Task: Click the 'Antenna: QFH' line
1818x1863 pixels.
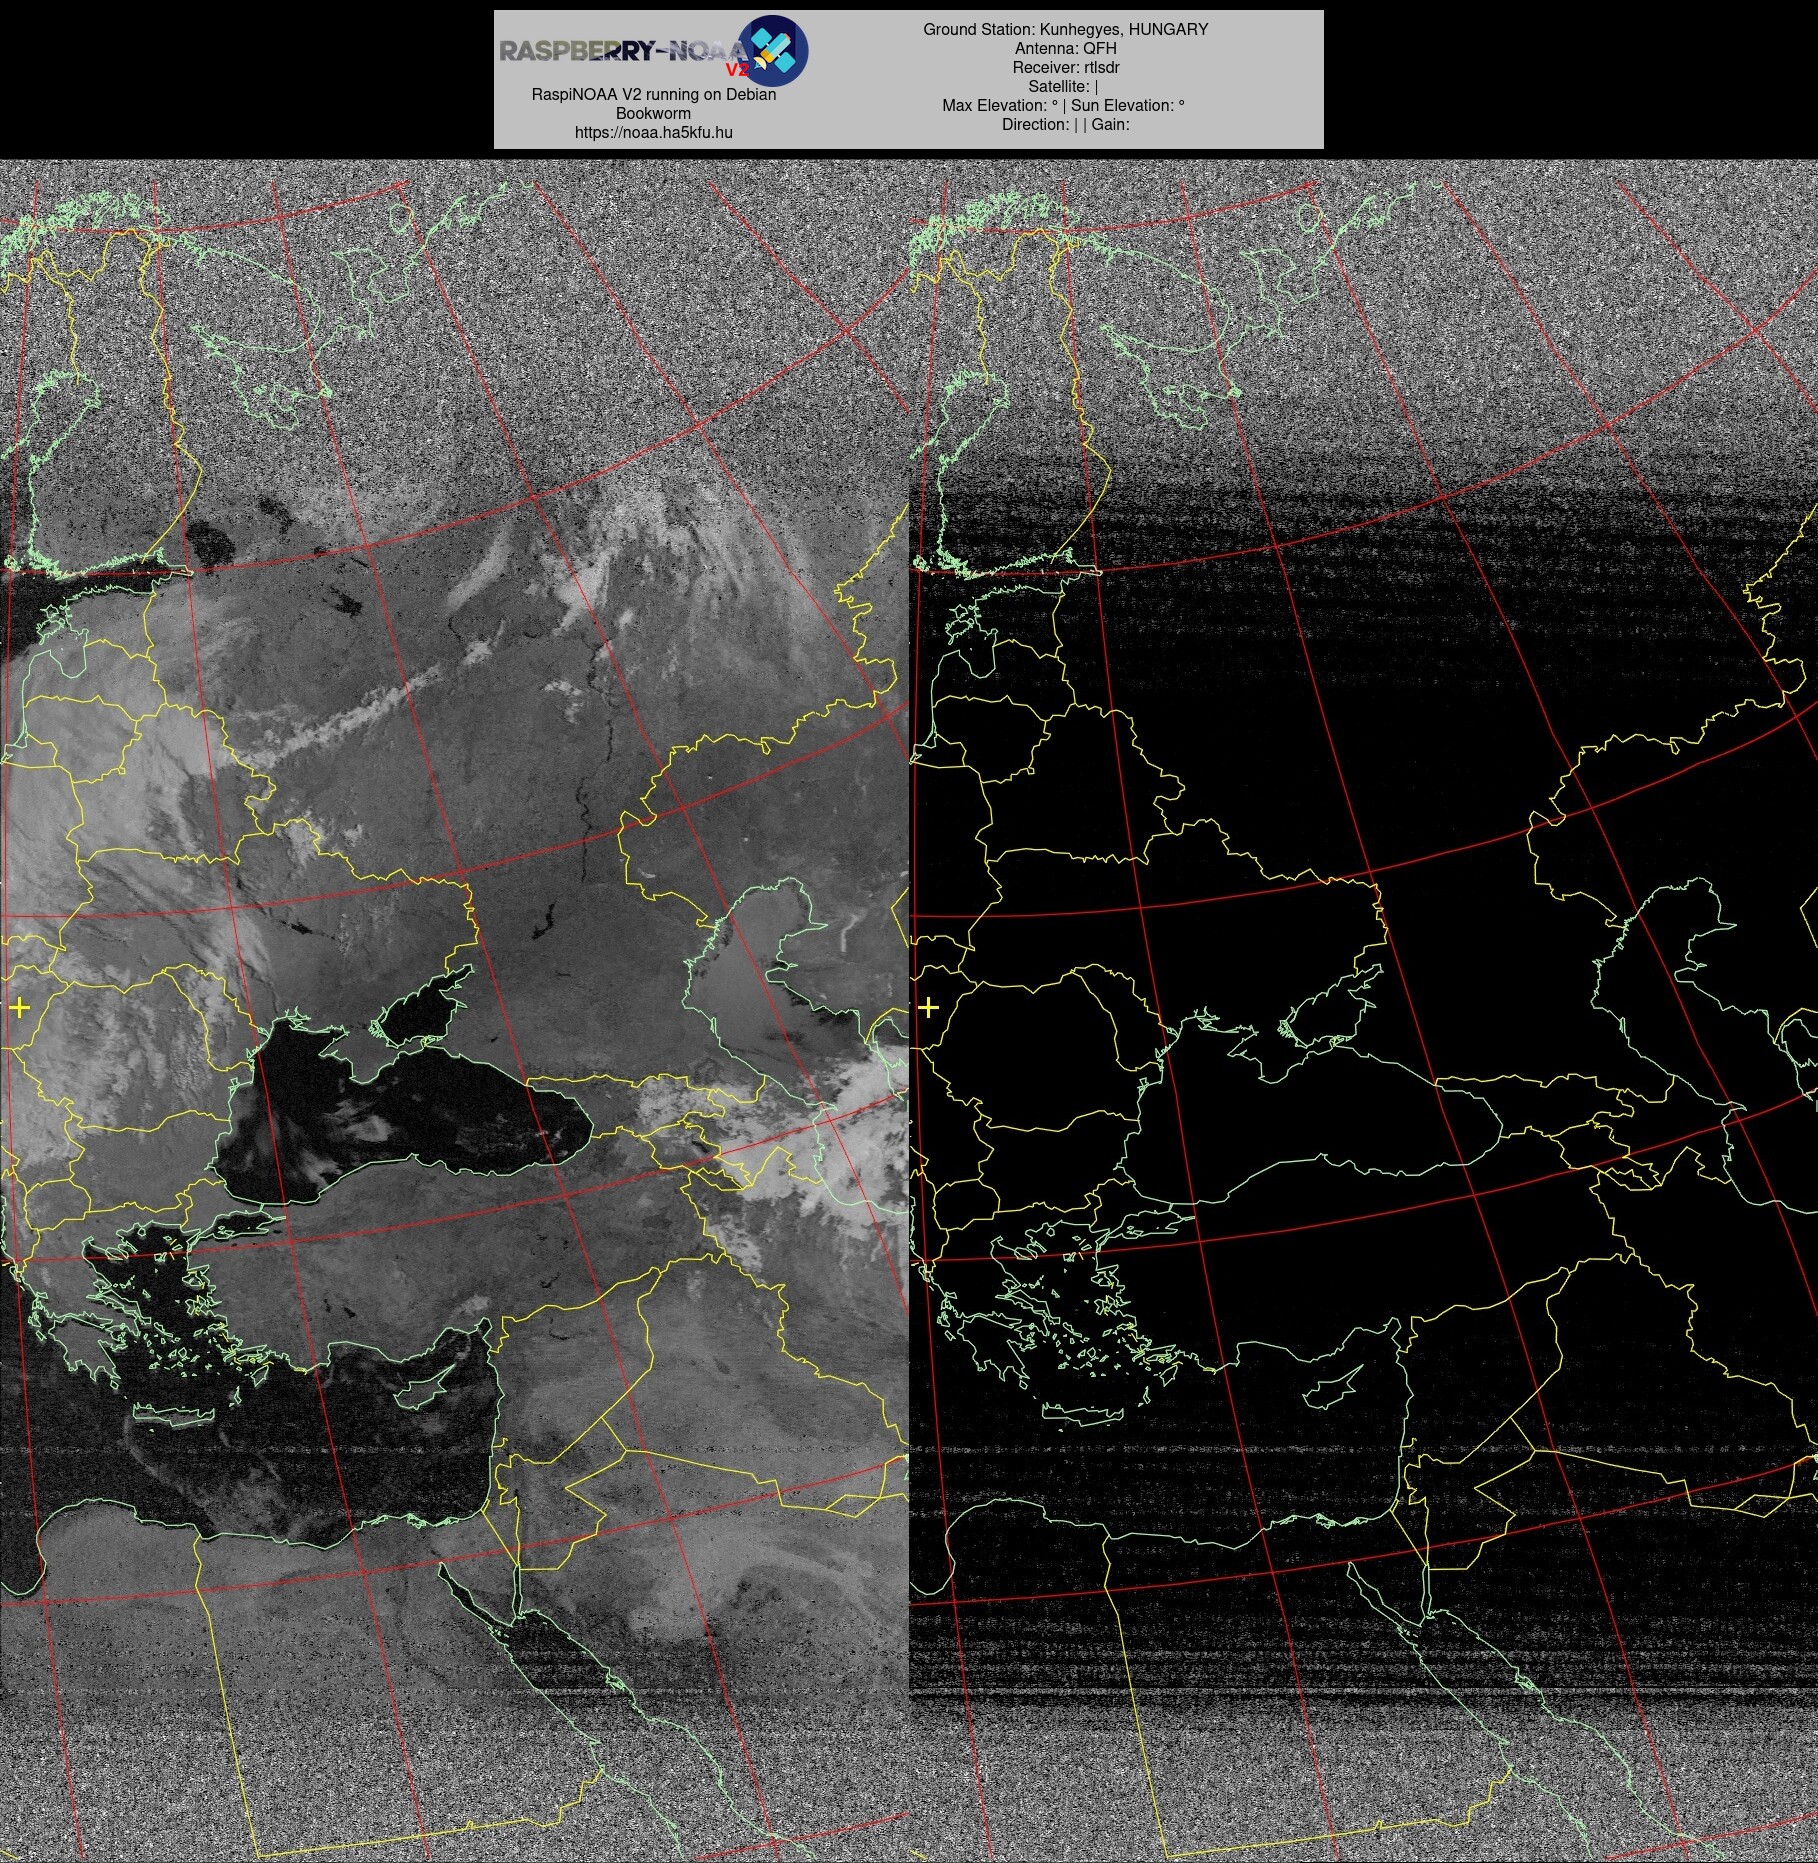Action: coord(1065,49)
